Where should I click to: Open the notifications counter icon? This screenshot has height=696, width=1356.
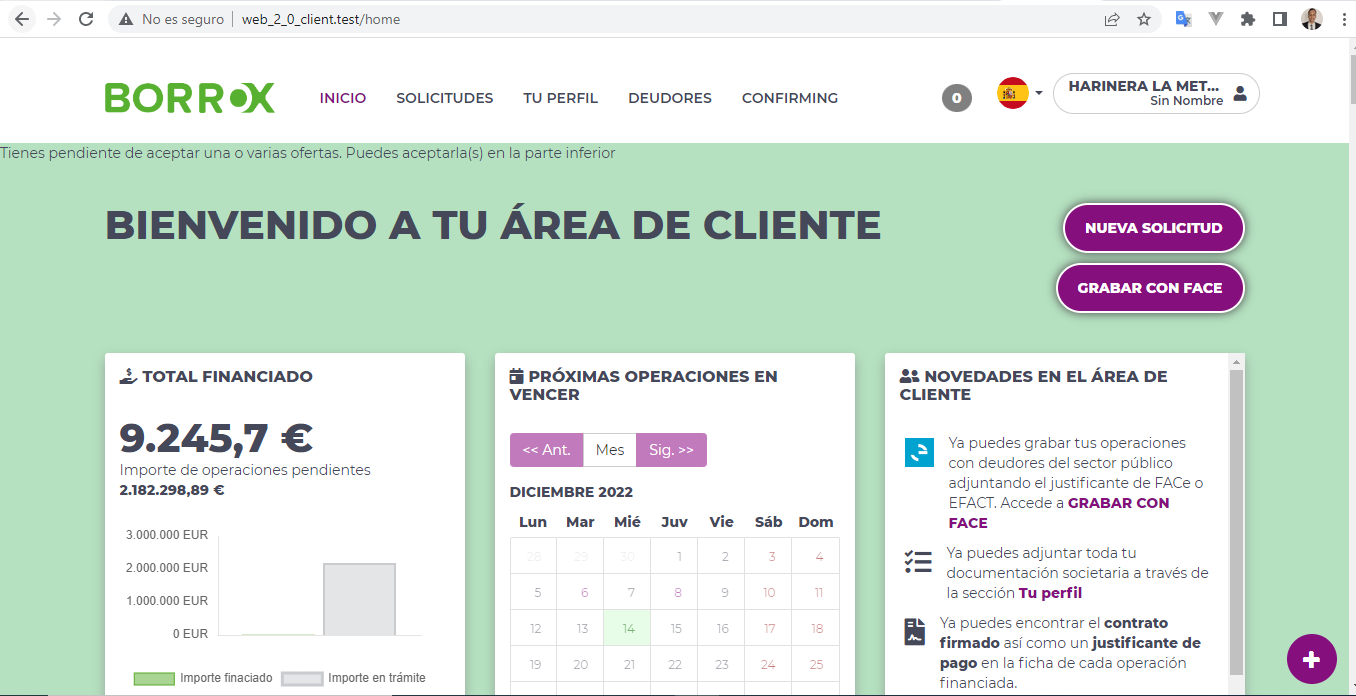click(x=956, y=97)
